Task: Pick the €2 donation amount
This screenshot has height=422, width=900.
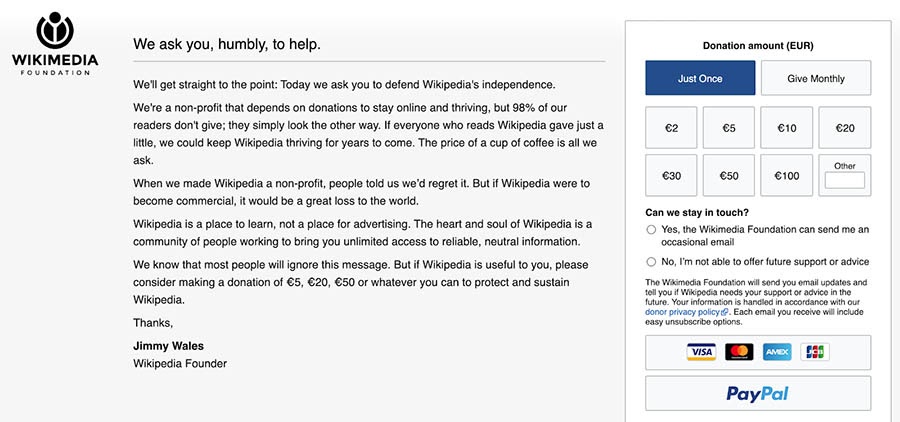Action: (x=671, y=128)
